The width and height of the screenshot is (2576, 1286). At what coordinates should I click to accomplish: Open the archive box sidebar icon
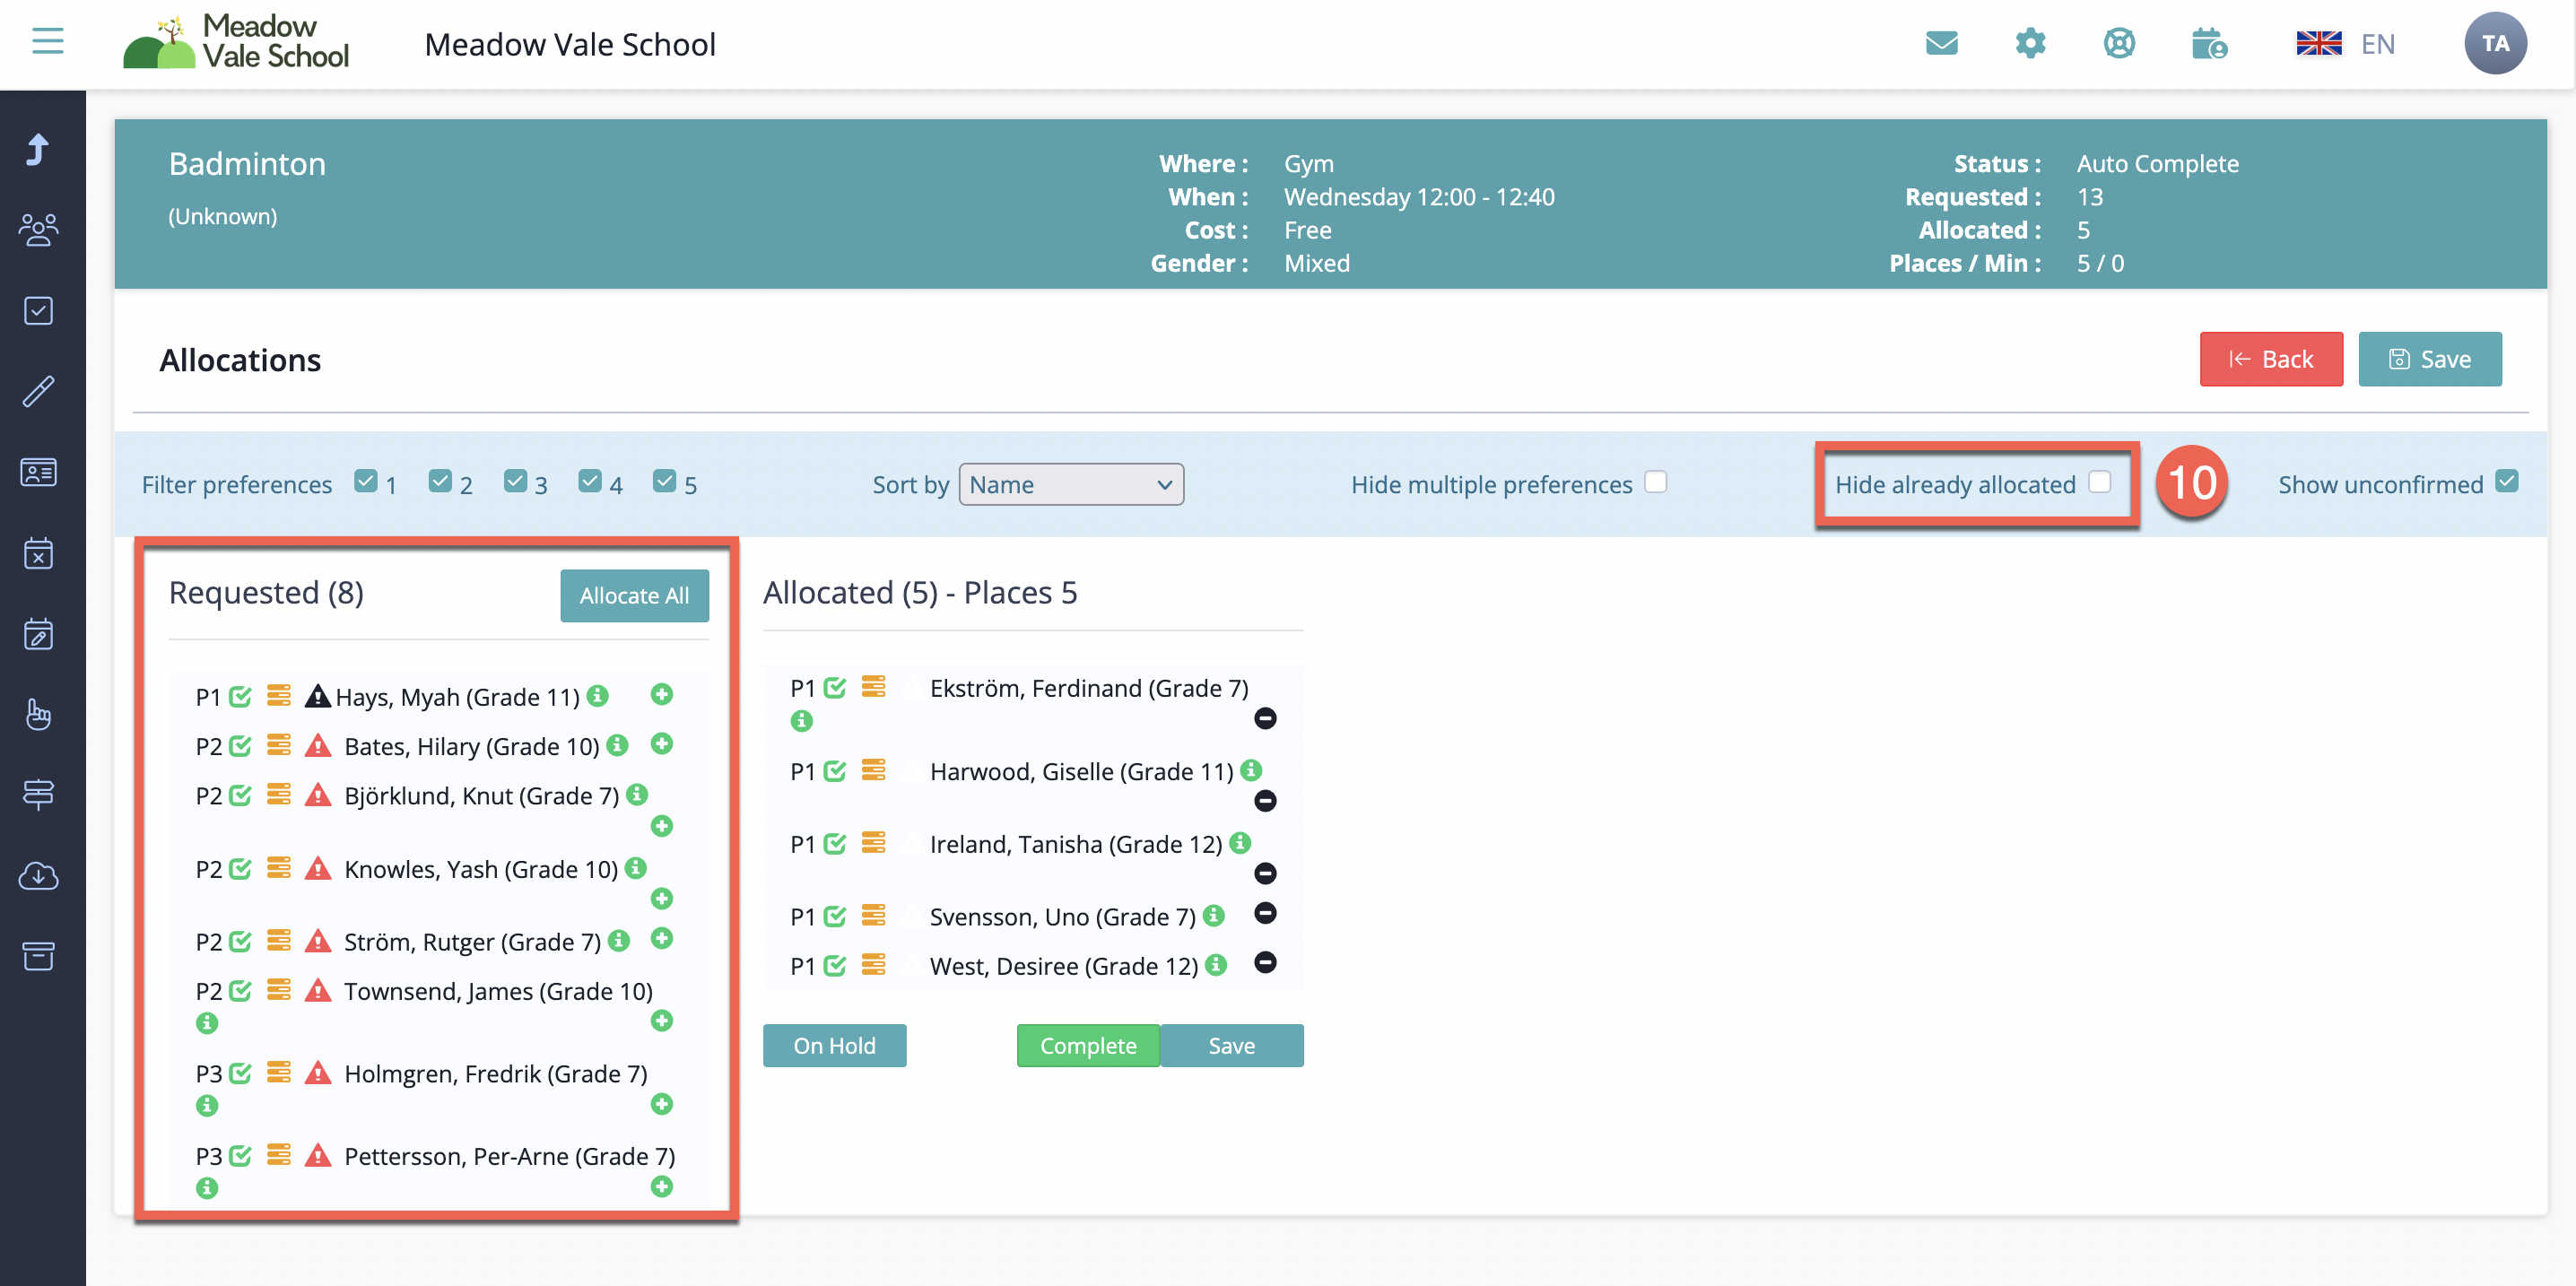point(38,957)
